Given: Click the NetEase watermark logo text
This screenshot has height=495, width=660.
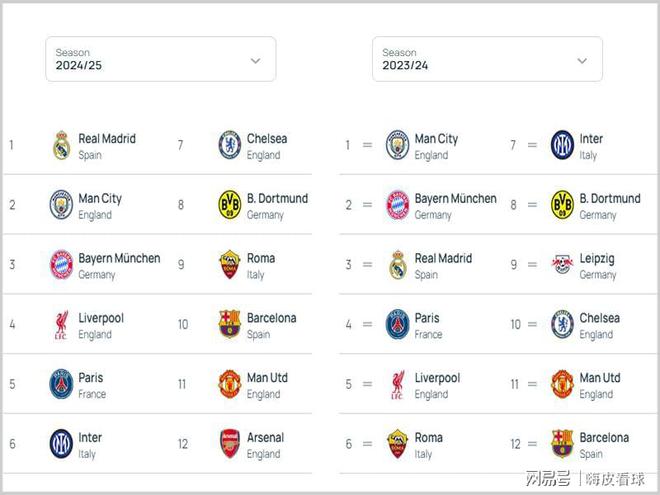Looking at the screenshot, I should pyautogui.click(x=548, y=478).
